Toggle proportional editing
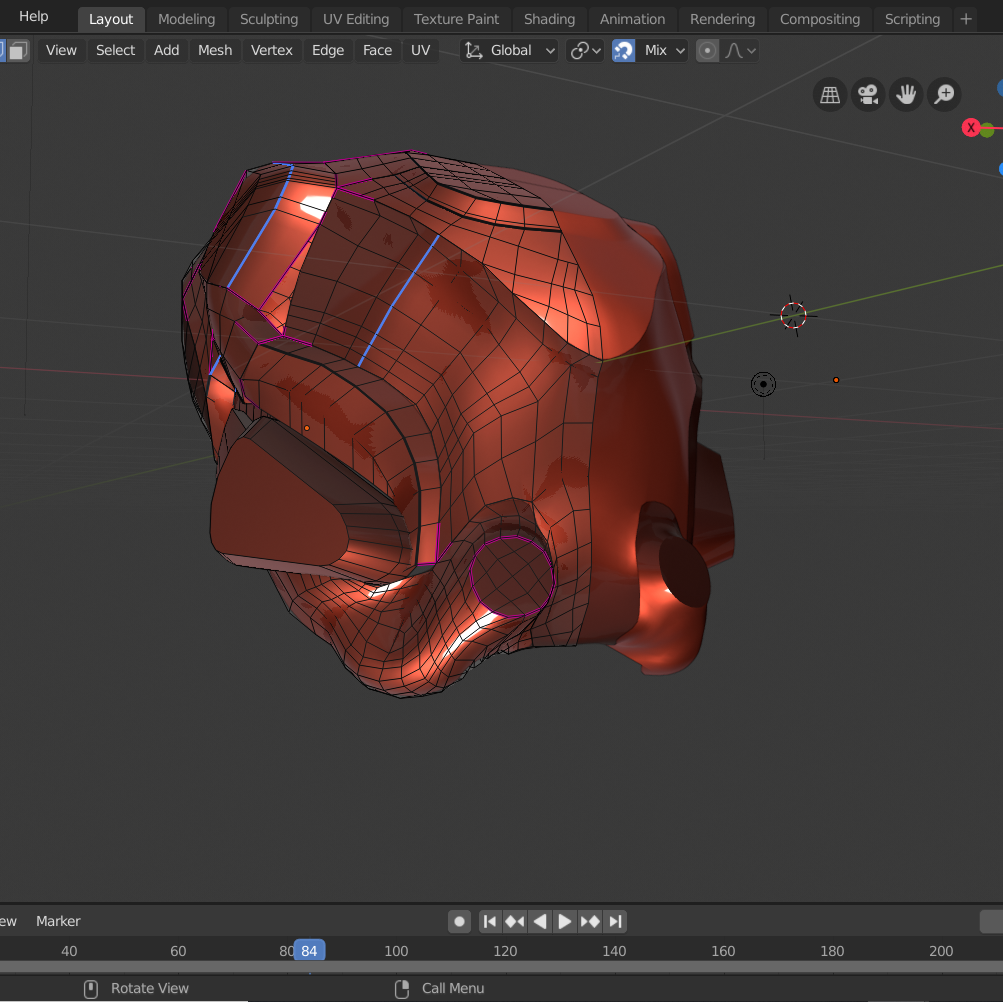Image resolution: width=1003 pixels, height=1002 pixels. coord(707,50)
